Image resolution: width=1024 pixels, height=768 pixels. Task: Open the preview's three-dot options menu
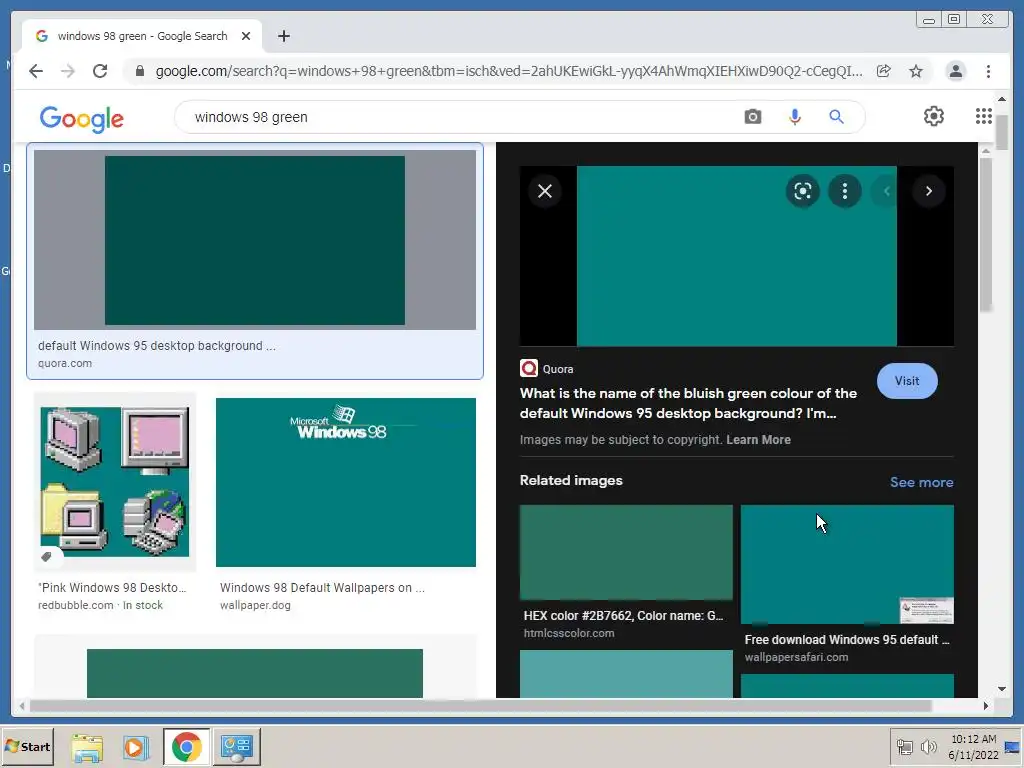(845, 191)
